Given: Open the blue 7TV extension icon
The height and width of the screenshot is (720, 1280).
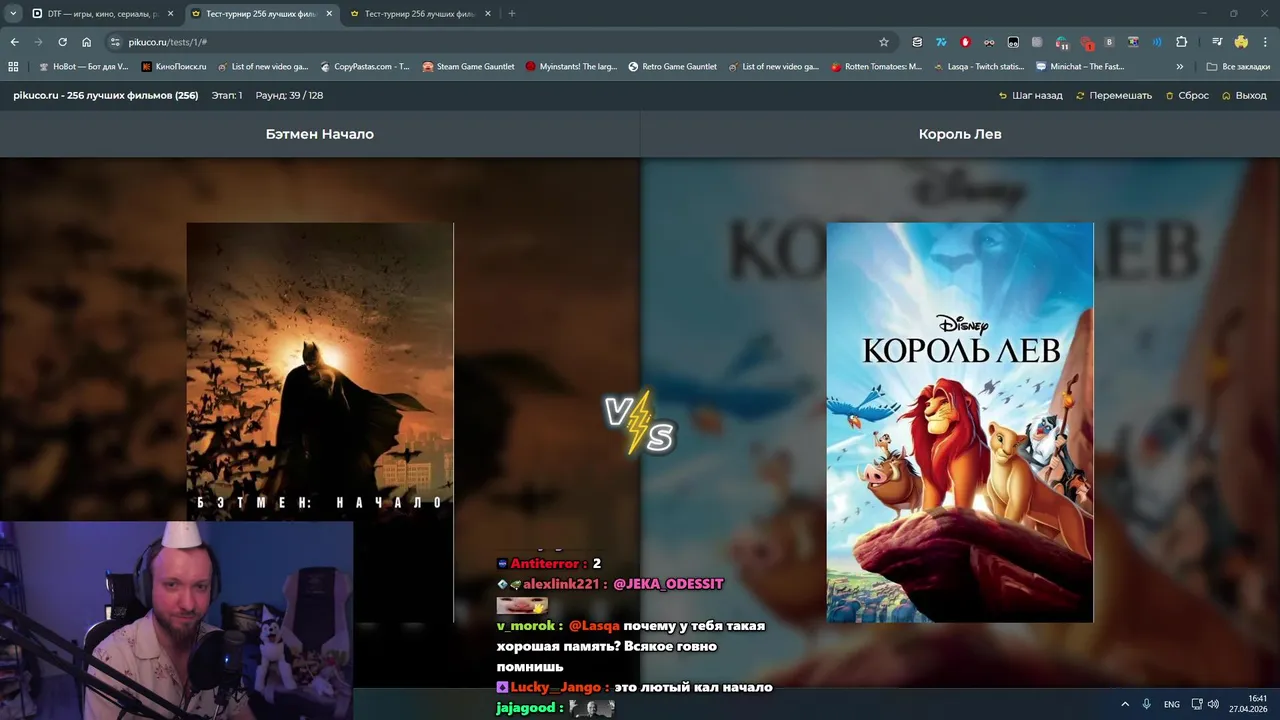Looking at the screenshot, I should 941,42.
